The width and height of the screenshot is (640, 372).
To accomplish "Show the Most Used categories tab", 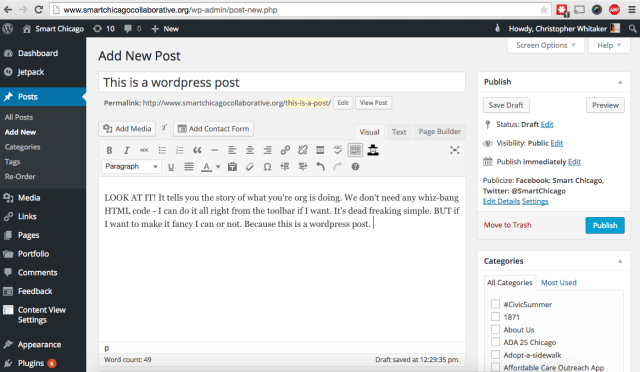I will coord(558,283).
